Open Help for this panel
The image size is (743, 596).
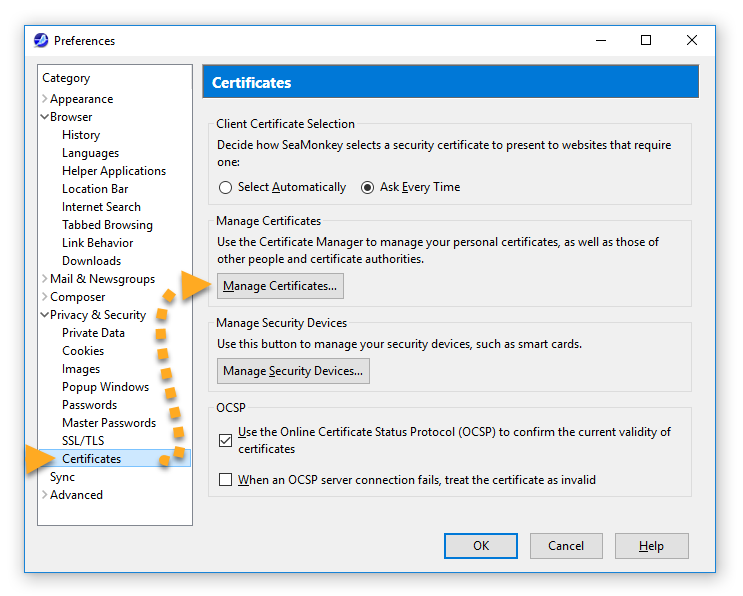tap(651, 546)
